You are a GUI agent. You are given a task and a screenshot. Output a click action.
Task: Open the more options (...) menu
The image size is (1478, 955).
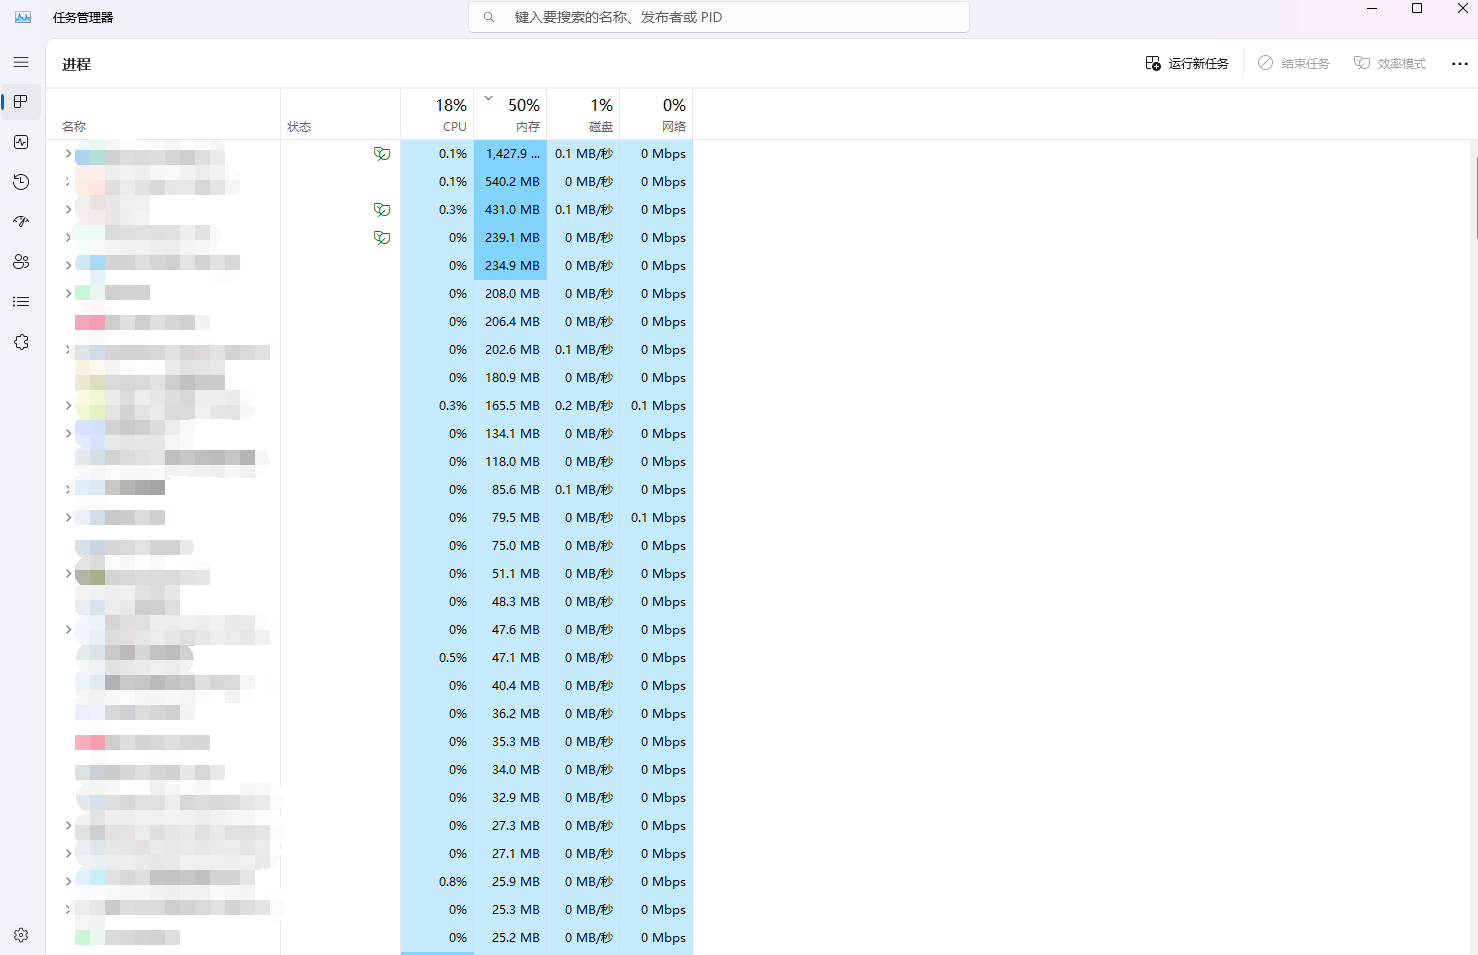1459,63
